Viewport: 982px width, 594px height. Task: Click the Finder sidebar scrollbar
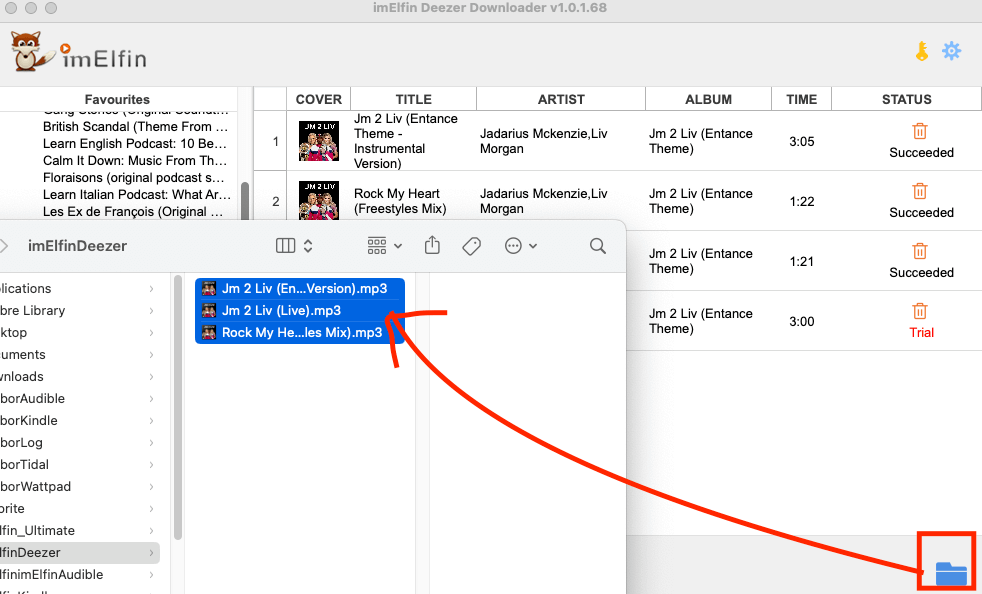click(x=178, y=407)
